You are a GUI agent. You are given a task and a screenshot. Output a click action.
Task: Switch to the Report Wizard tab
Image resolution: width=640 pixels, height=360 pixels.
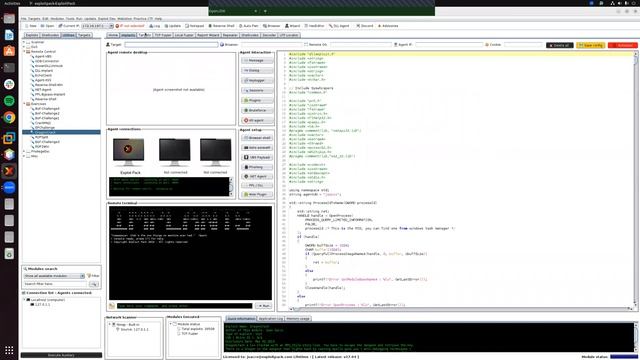(208, 36)
